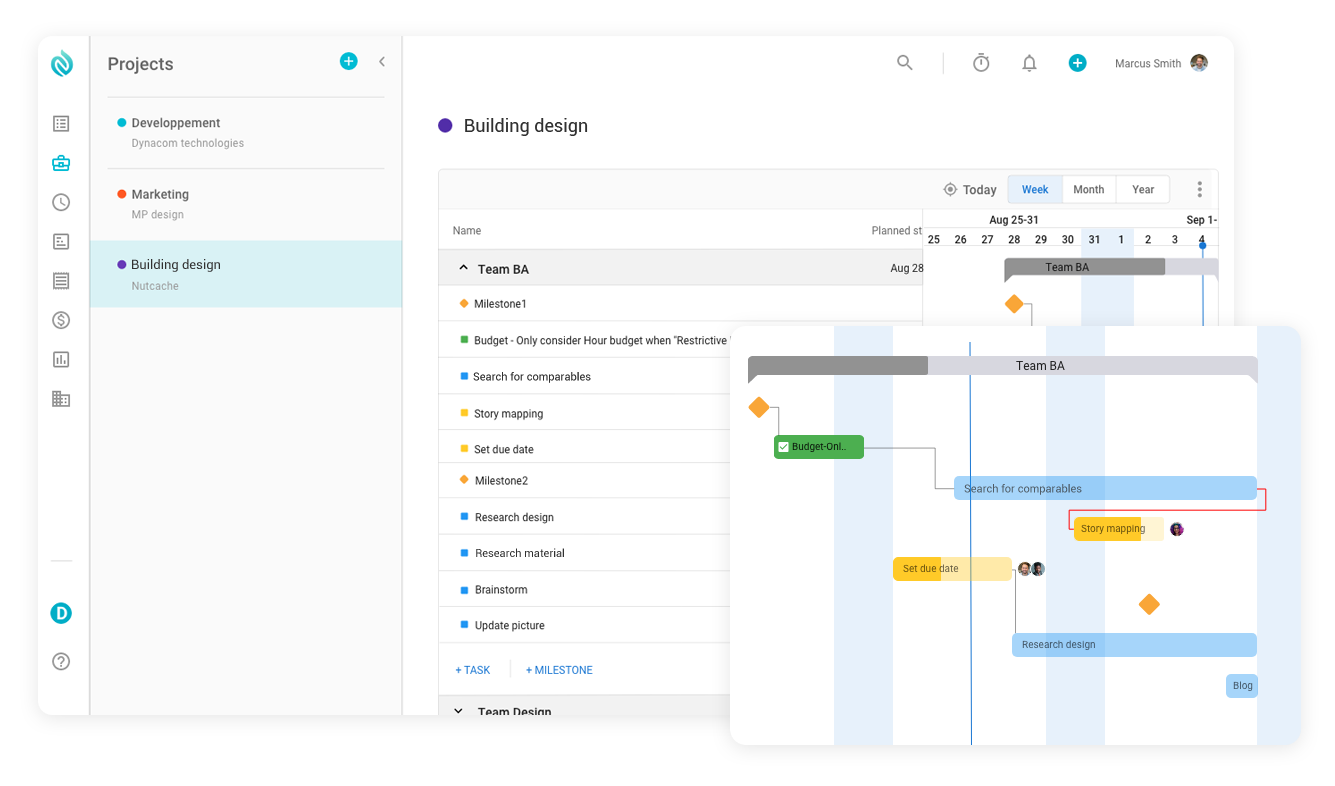Open help using the question mark icon
Screen dimensions: 1335x786
[x=61, y=661]
